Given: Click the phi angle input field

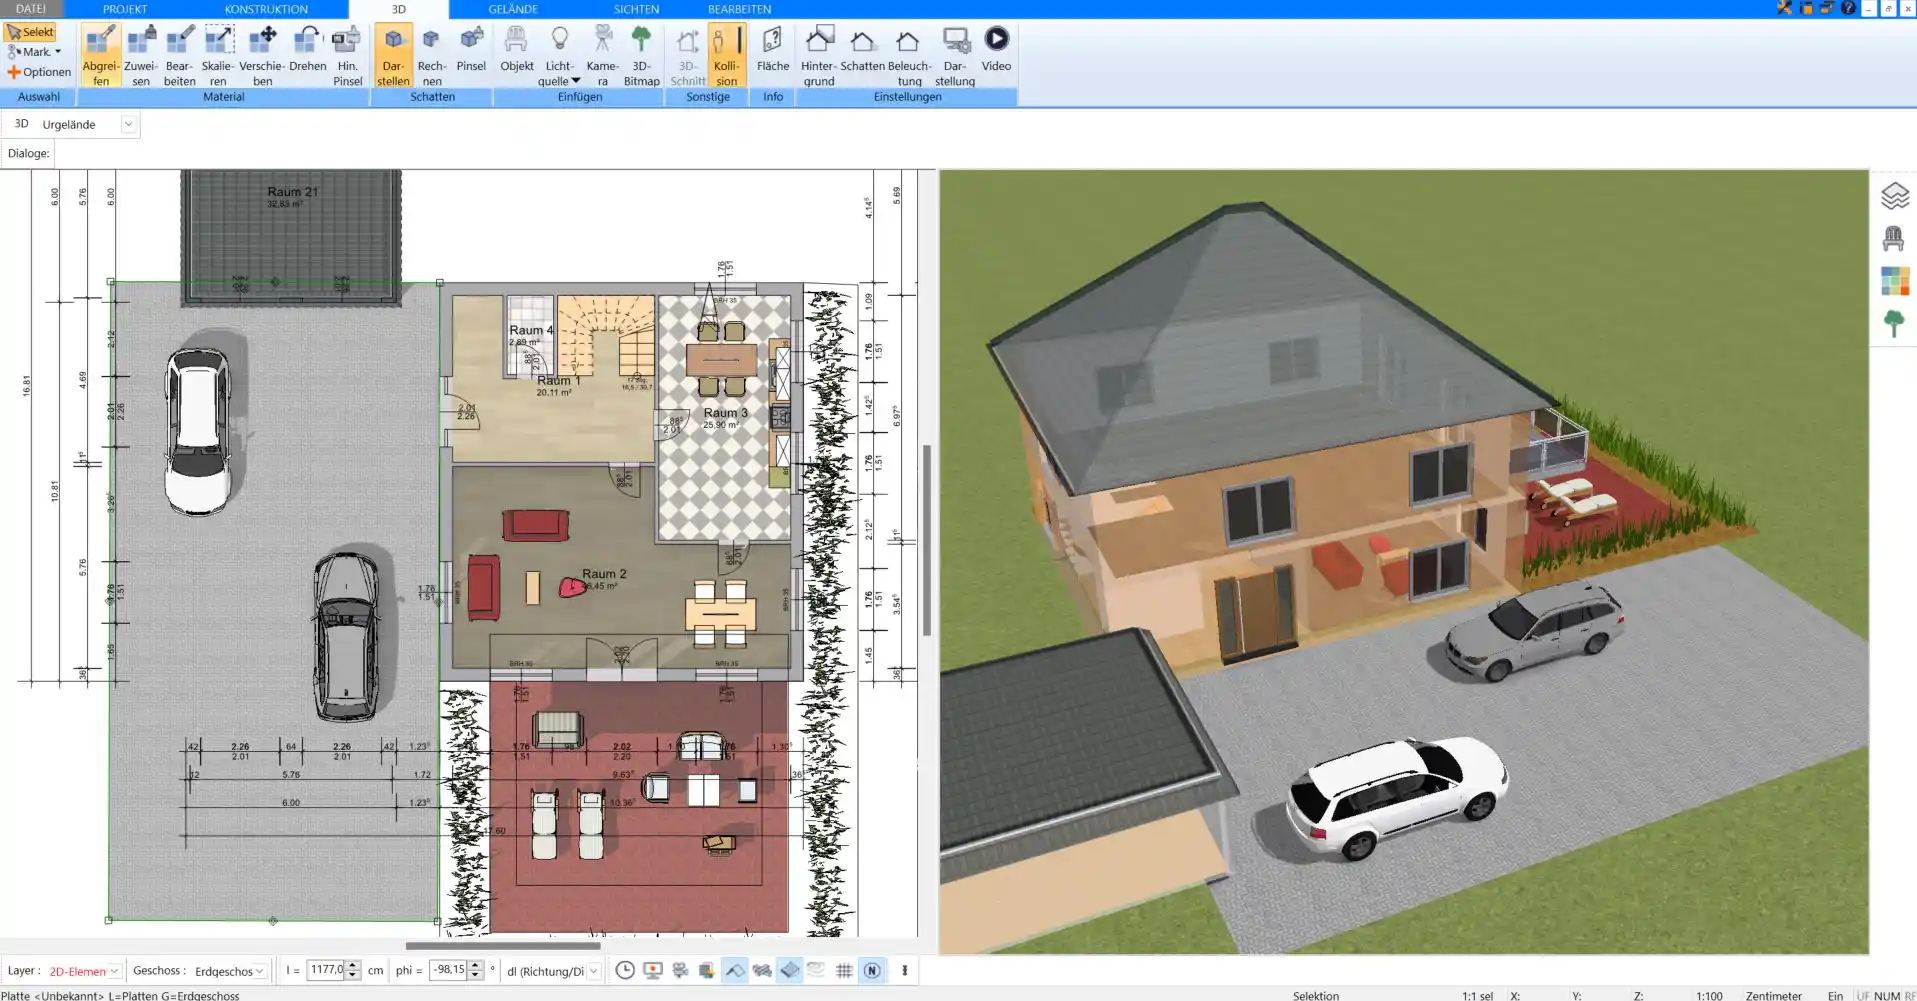Looking at the screenshot, I should pos(449,970).
